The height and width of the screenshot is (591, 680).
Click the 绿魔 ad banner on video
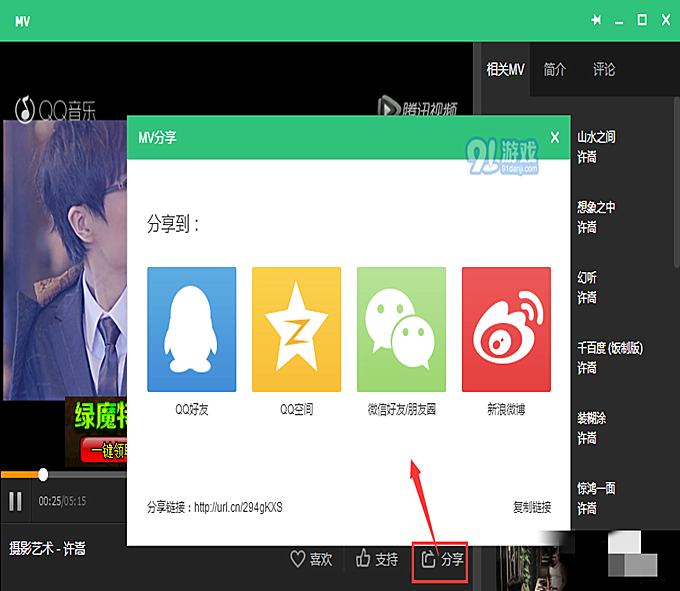[96, 432]
